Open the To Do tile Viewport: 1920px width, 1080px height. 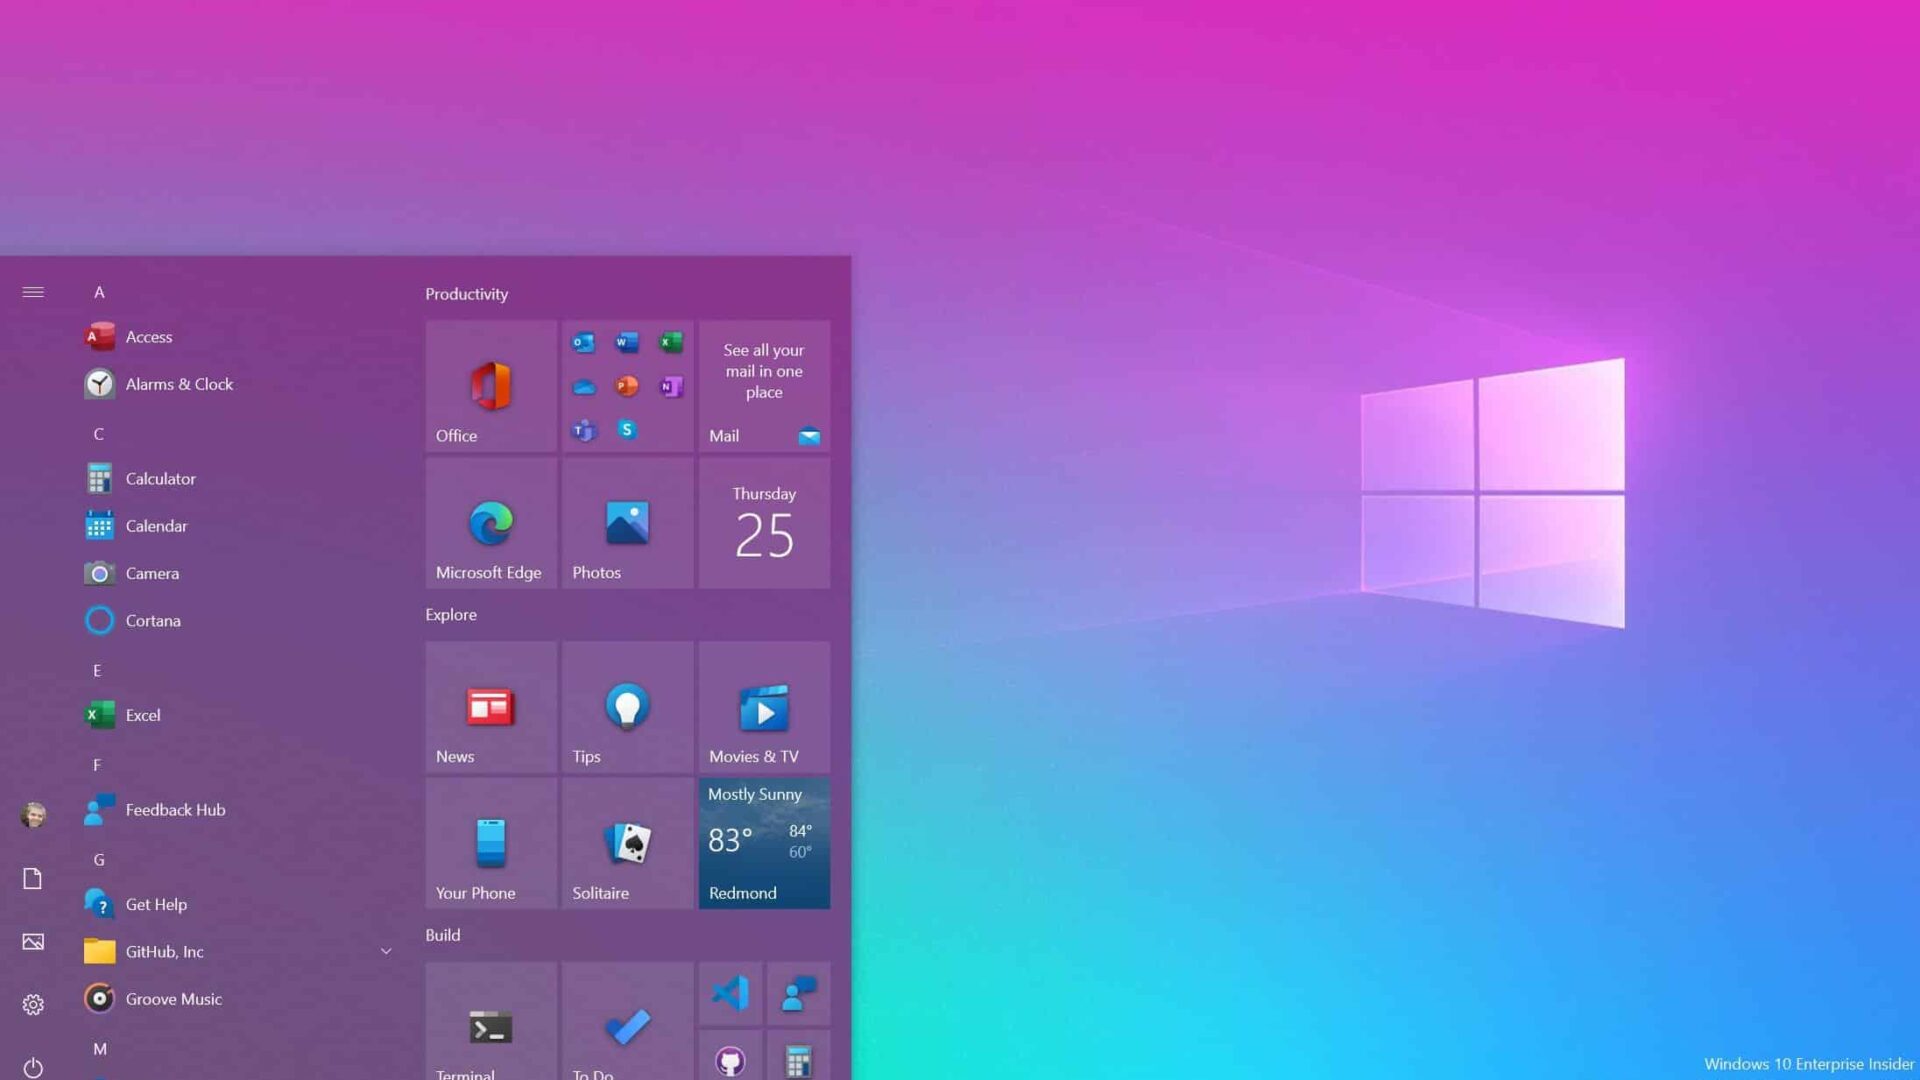click(x=628, y=1022)
